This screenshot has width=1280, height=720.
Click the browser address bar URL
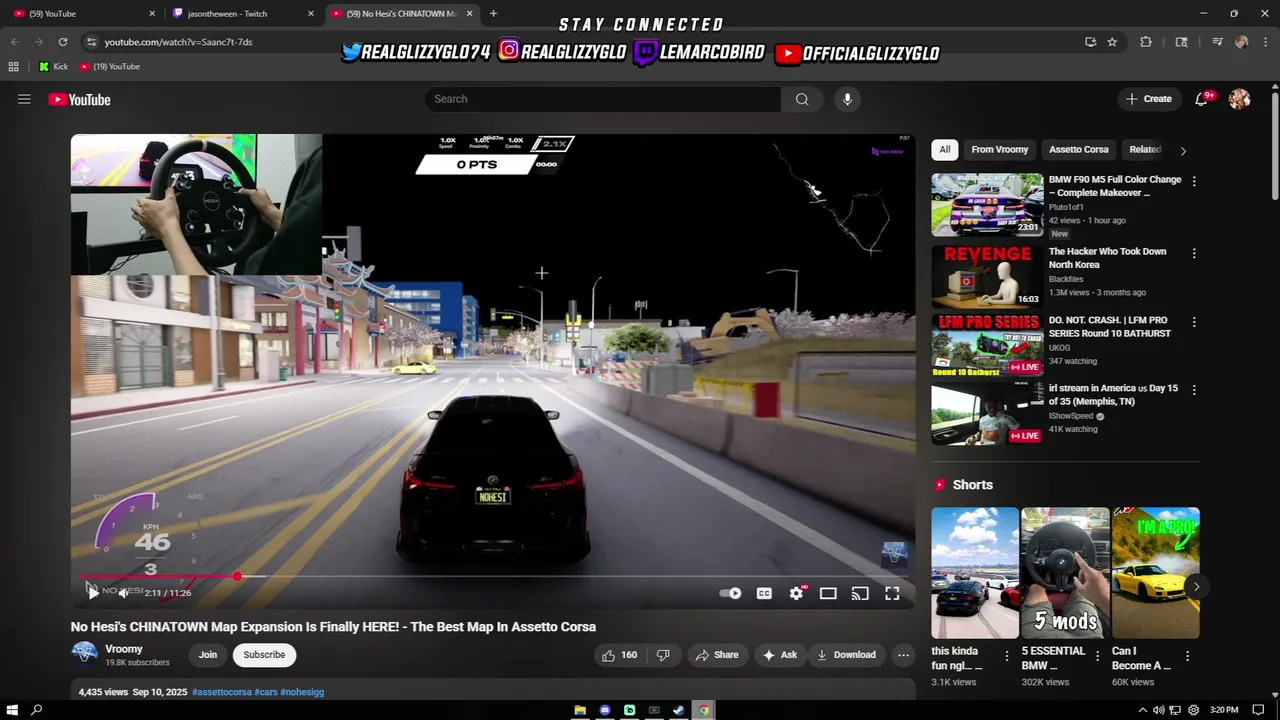(x=178, y=42)
